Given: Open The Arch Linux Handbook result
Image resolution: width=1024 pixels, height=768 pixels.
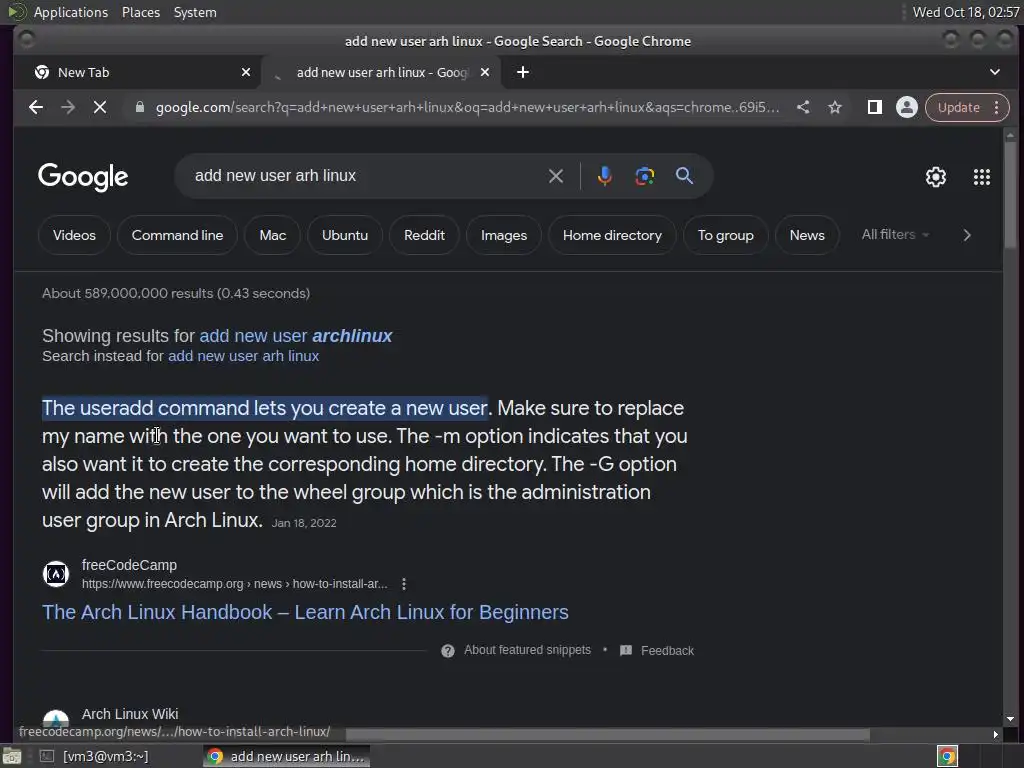Looking at the screenshot, I should (x=305, y=612).
